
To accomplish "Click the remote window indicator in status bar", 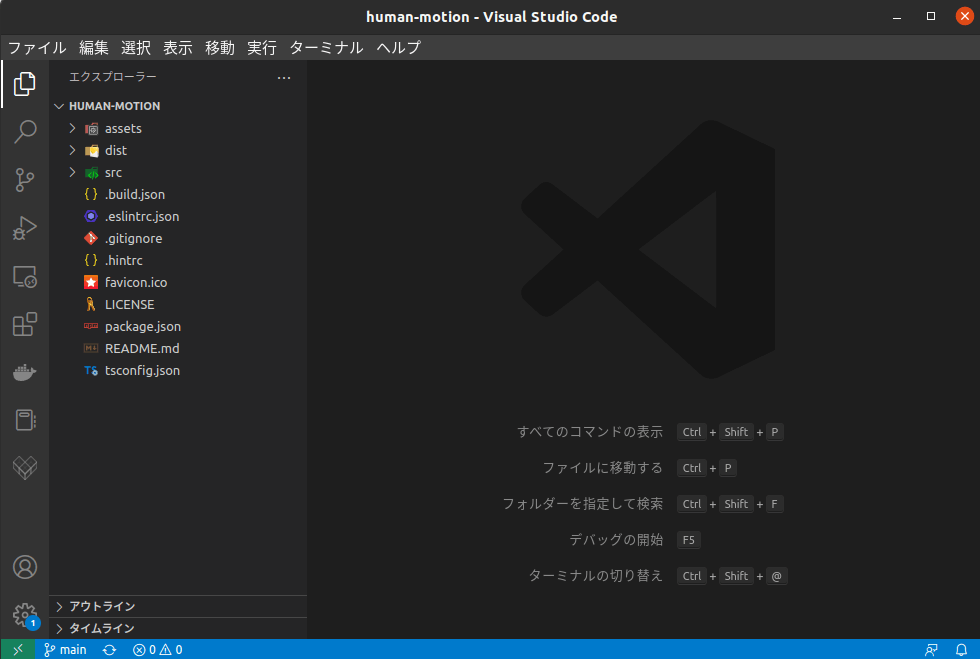I will pyautogui.click(x=18, y=650).
